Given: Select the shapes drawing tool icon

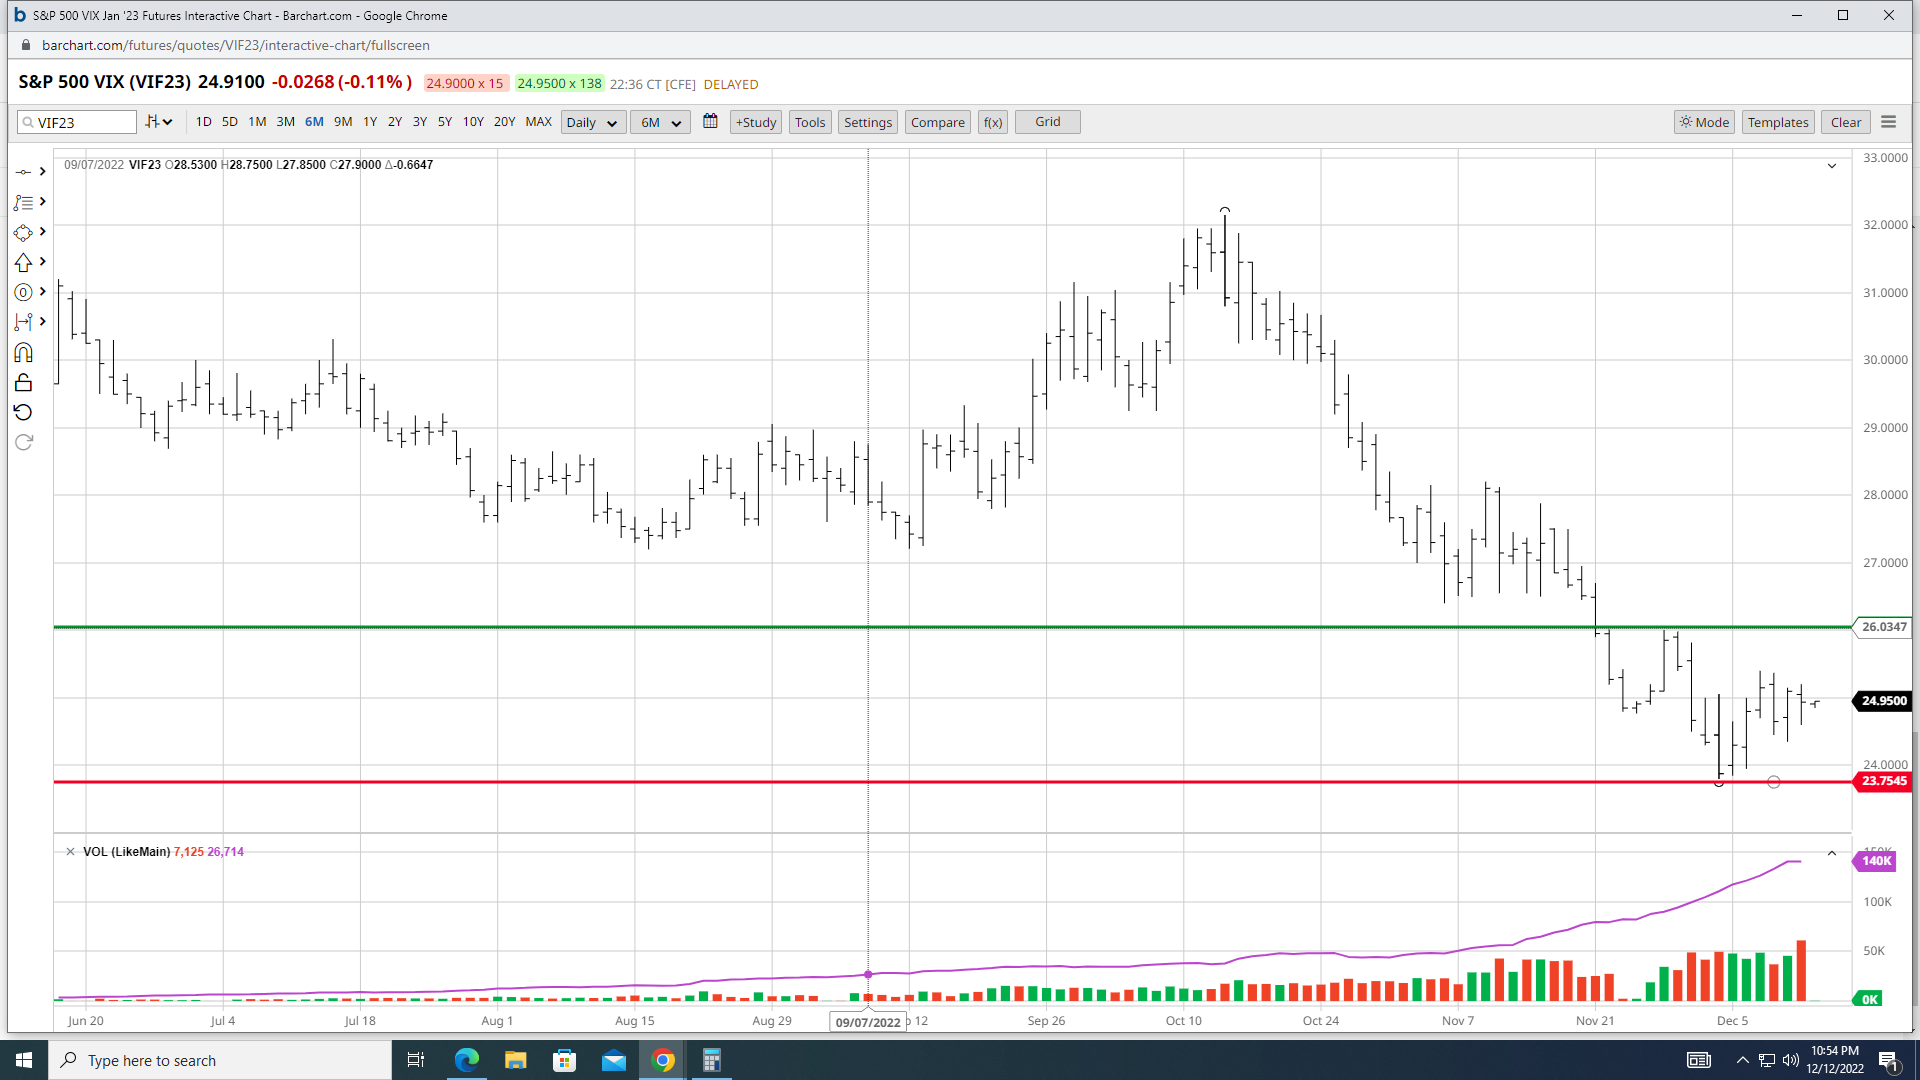Looking at the screenshot, I should [24, 232].
